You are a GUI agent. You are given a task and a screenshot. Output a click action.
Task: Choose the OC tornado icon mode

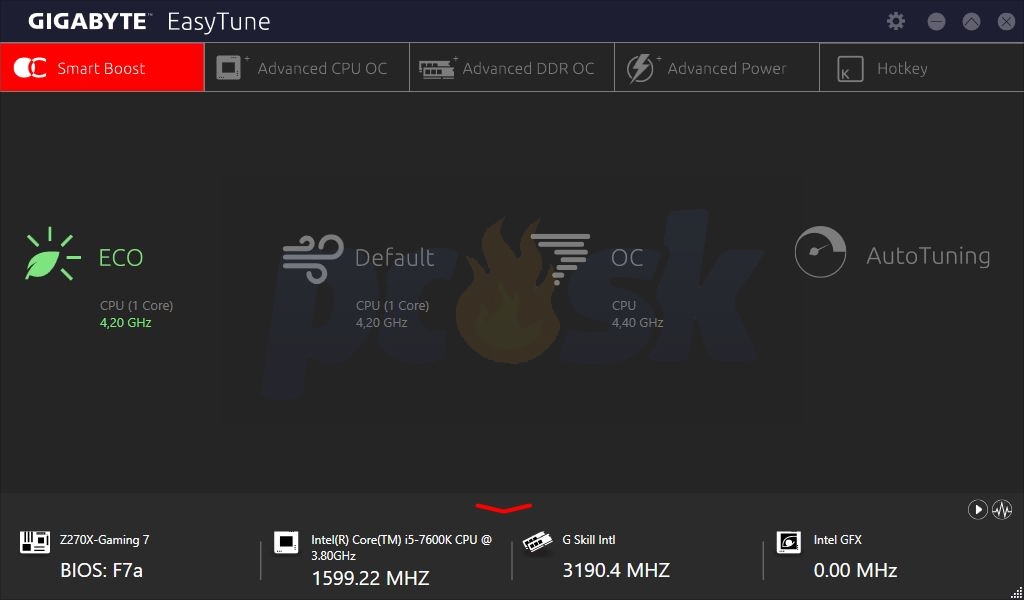(x=560, y=259)
